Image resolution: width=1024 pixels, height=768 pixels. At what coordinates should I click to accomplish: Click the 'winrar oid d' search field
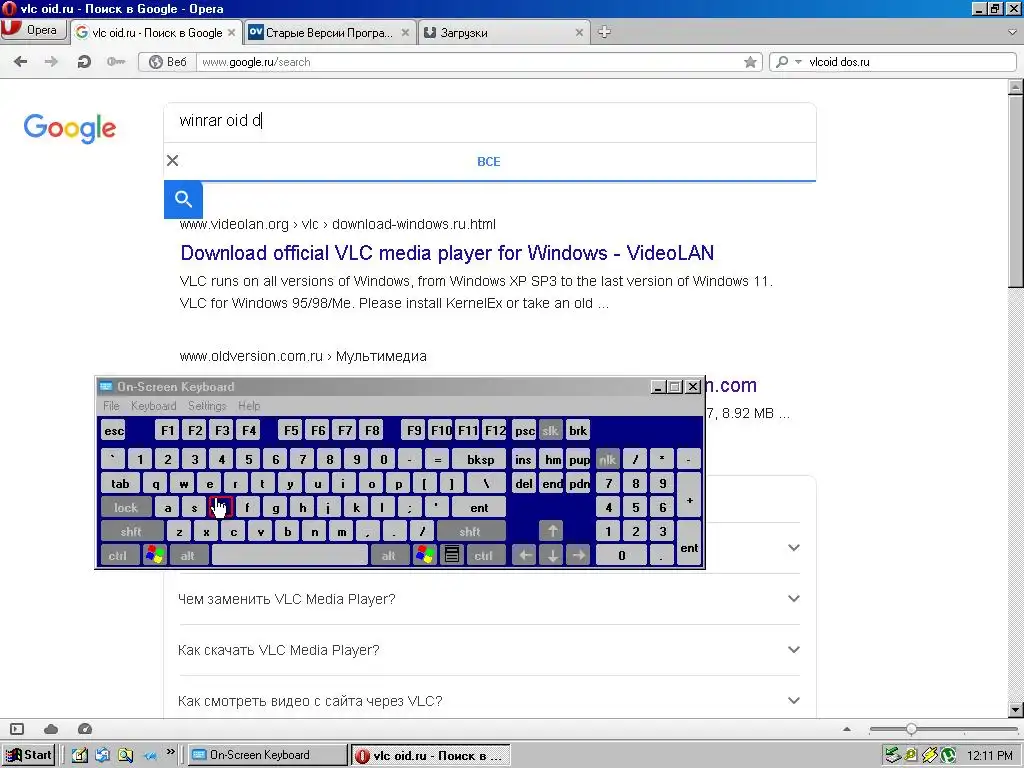pyautogui.click(x=490, y=121)
